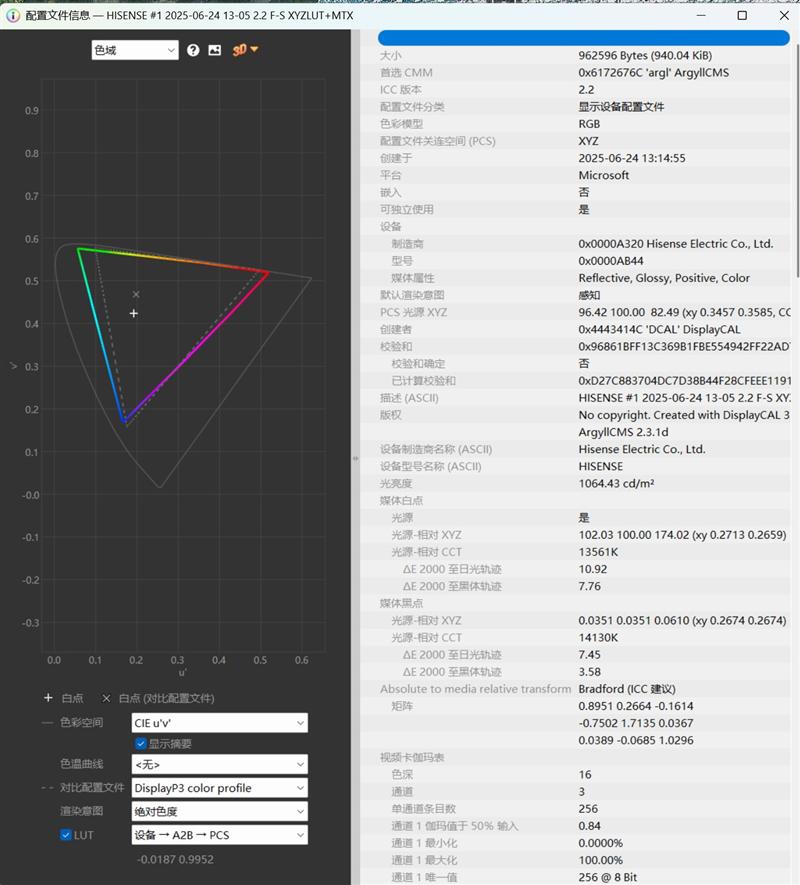Click the plus white point marker in plot
The image size is (800, 885).
click(134, 314)
